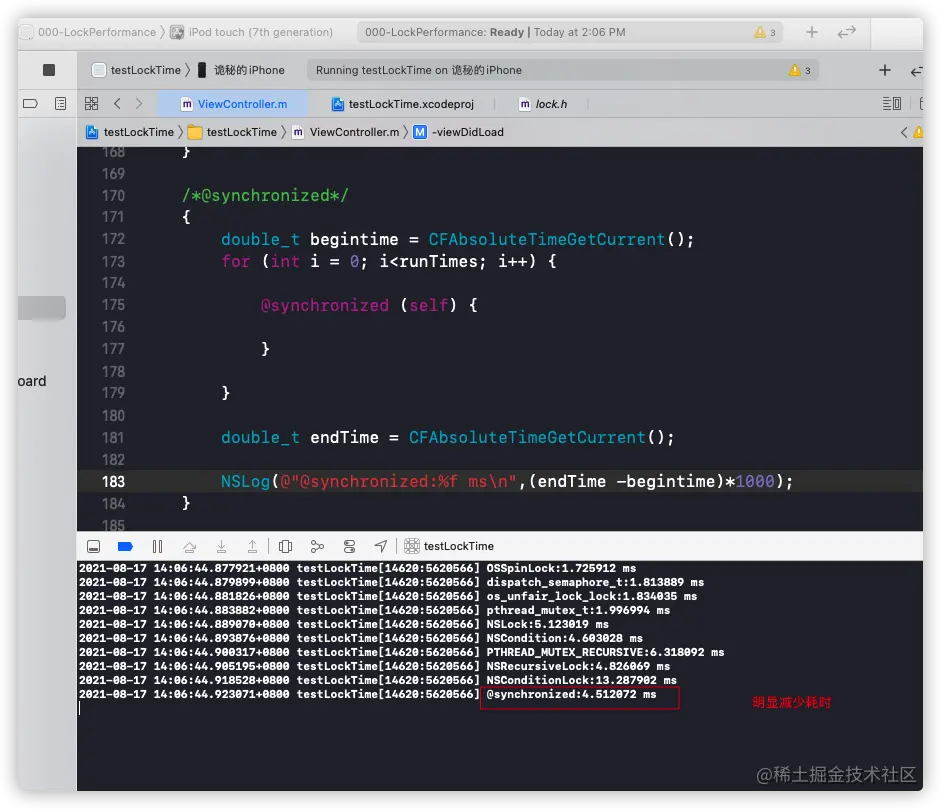Screen dimensions: 941x809
Task: Switch to the testLockTime.xcodeproj tab
Action: click(403, 104)
